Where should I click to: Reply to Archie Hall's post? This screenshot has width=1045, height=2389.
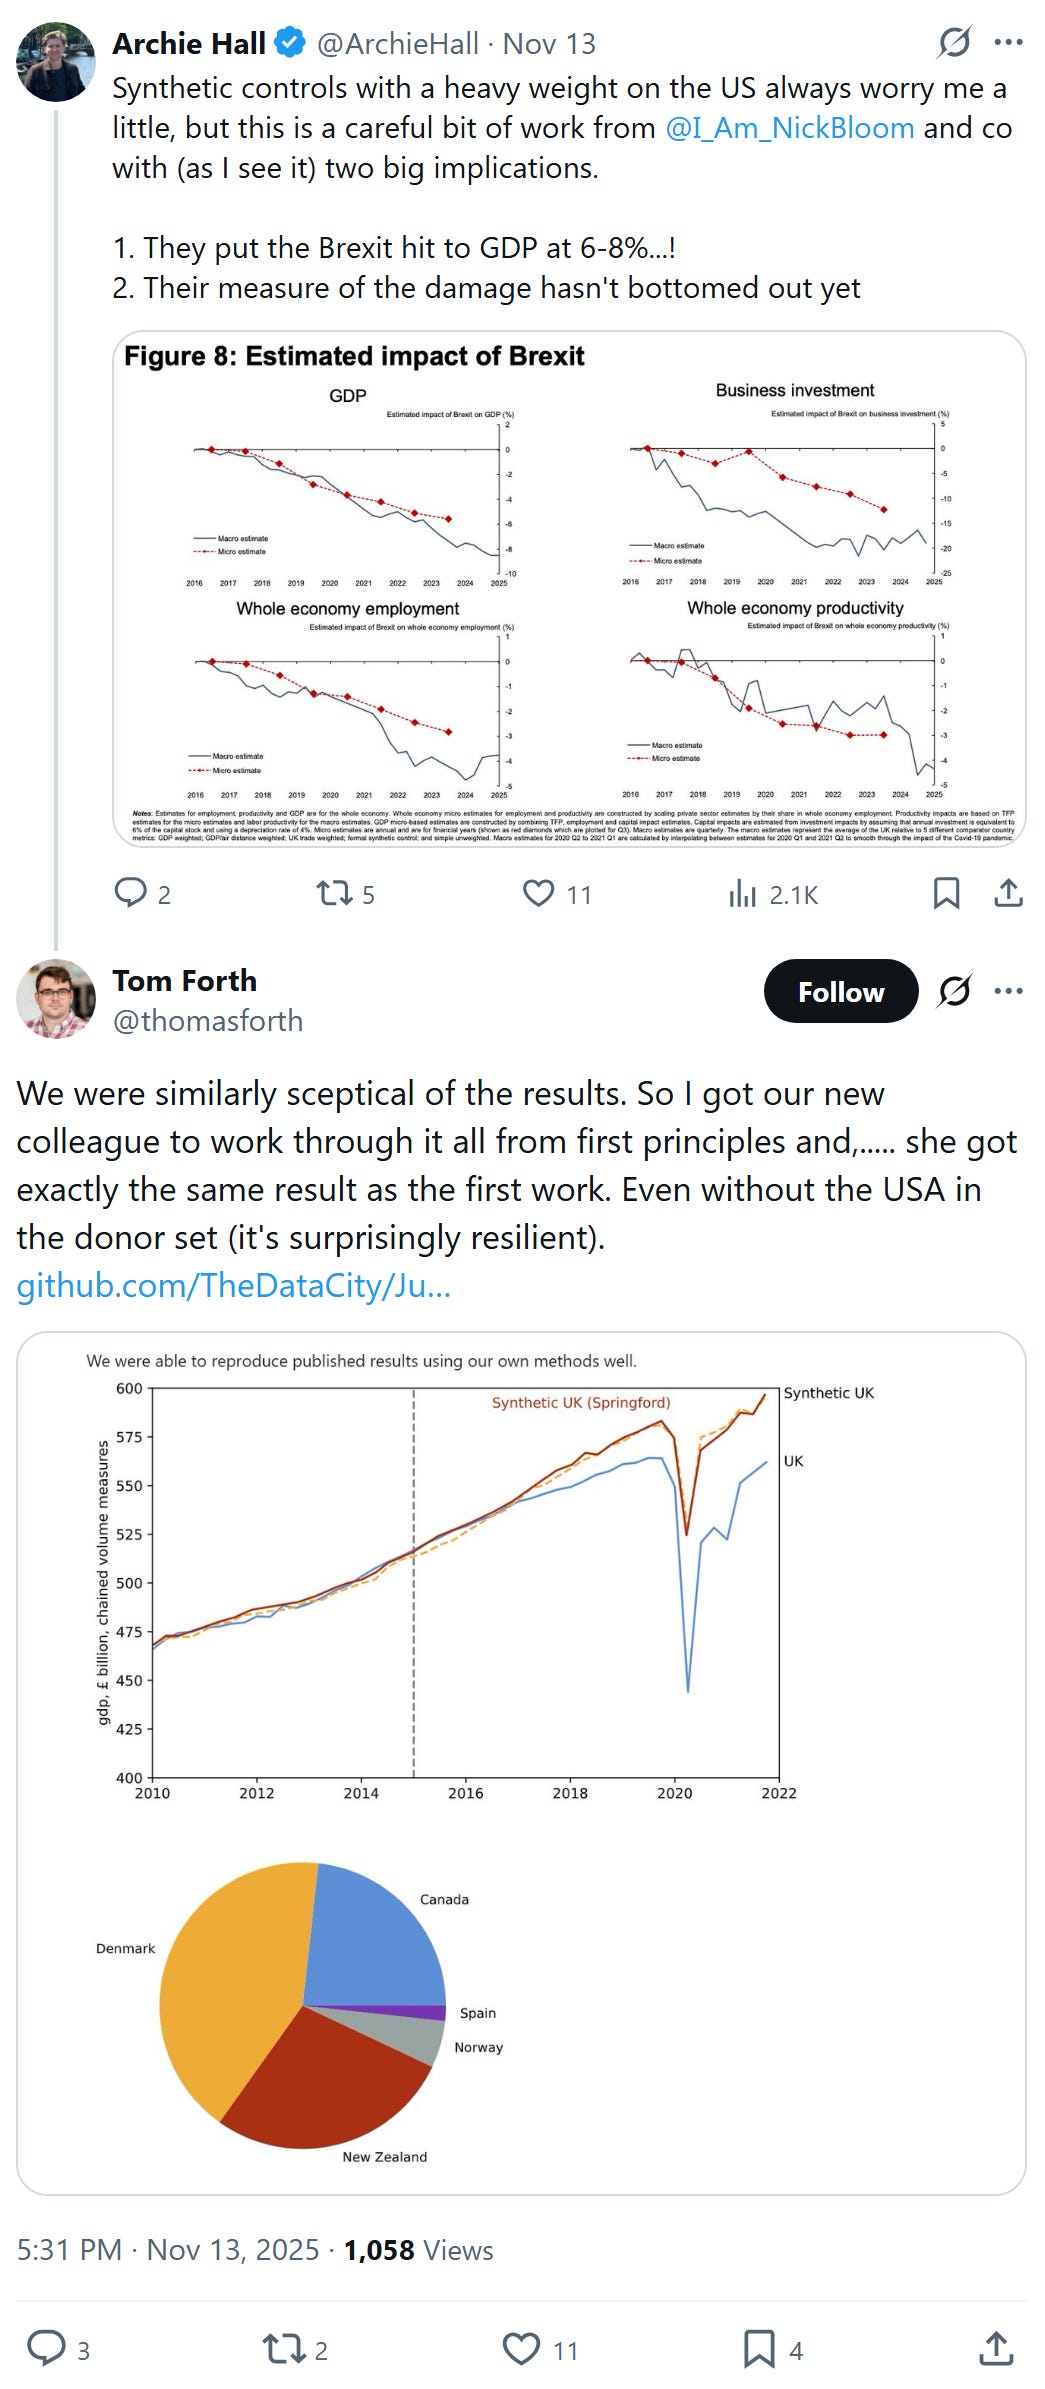tap(131, 893)
